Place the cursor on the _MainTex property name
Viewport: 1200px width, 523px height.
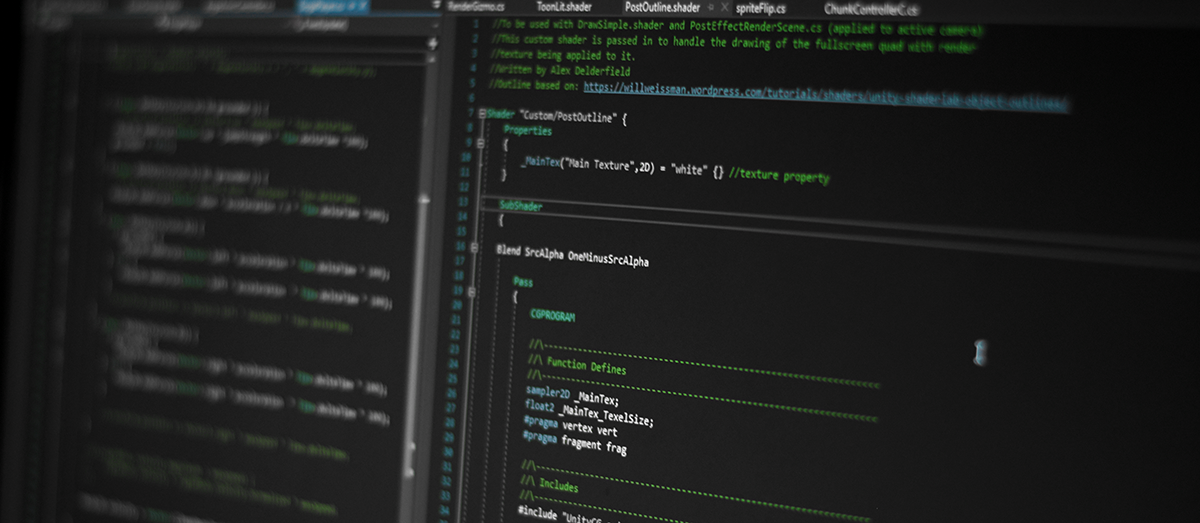[539, 161]
